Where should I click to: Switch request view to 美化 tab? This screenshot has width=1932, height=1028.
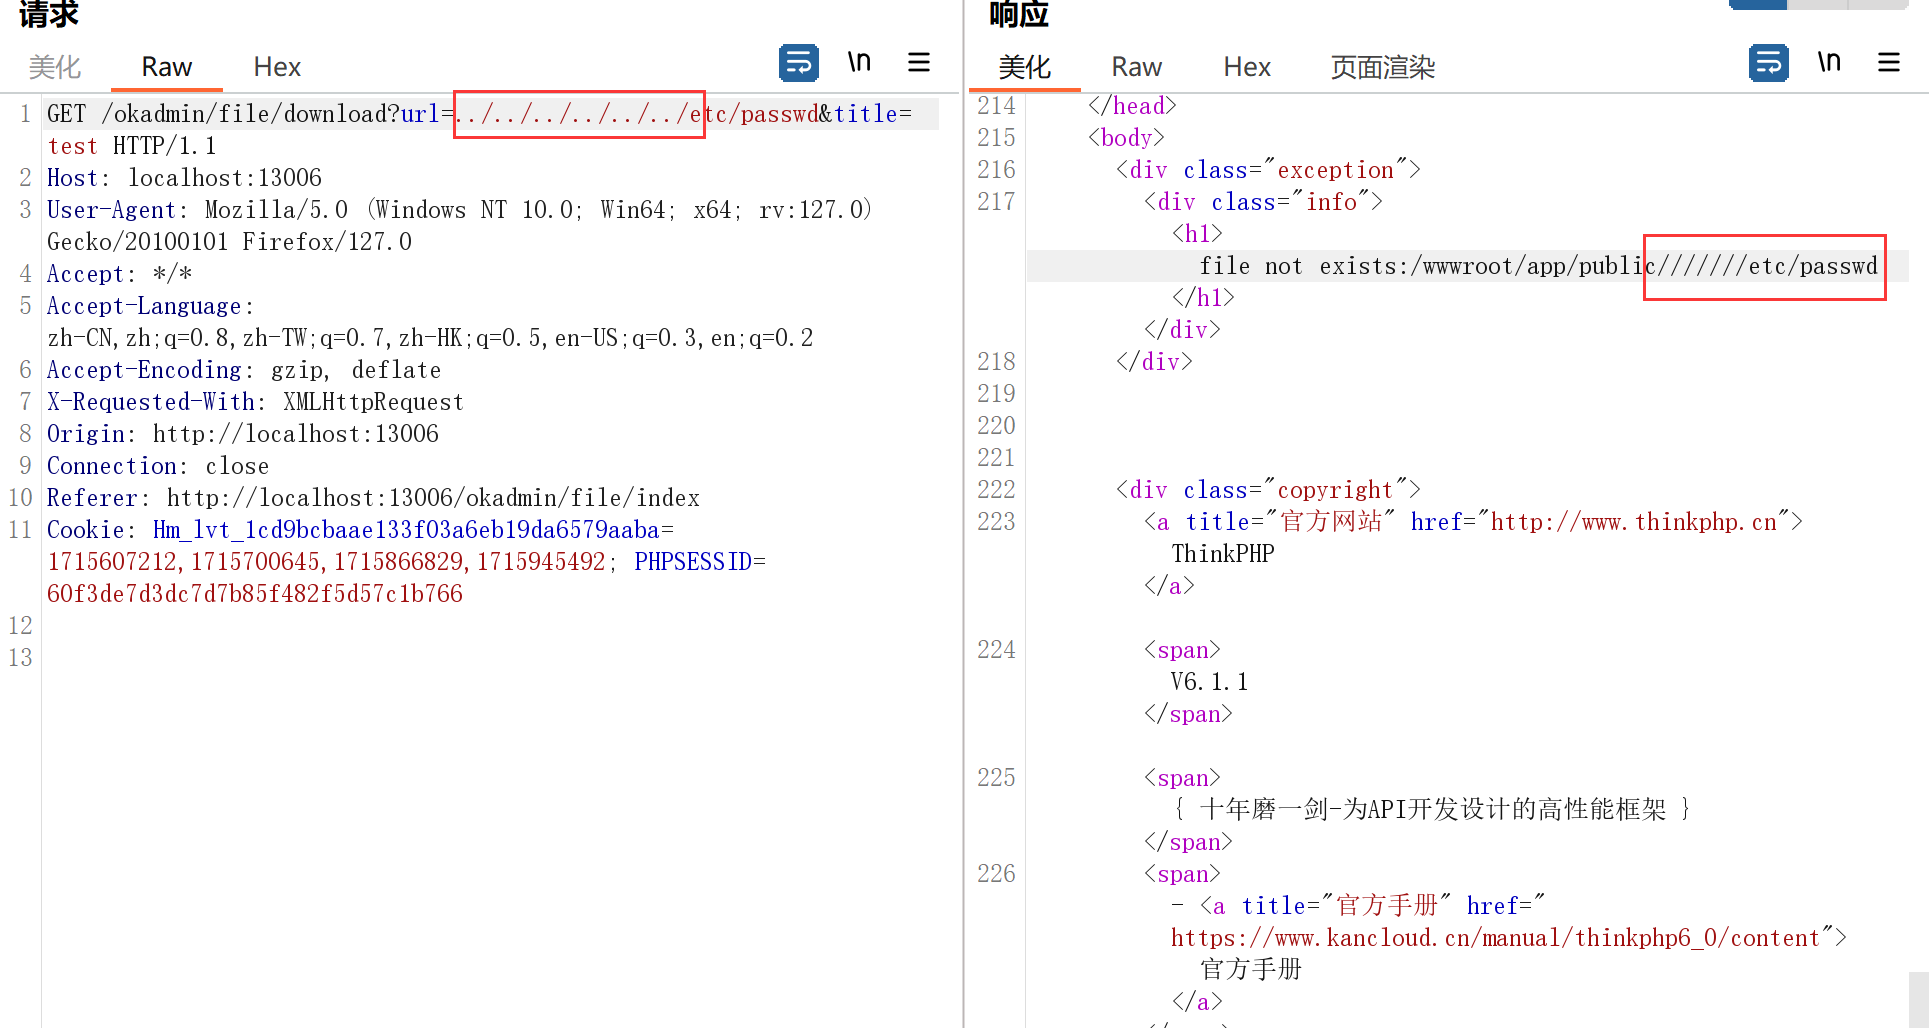[x=55, y=67]
